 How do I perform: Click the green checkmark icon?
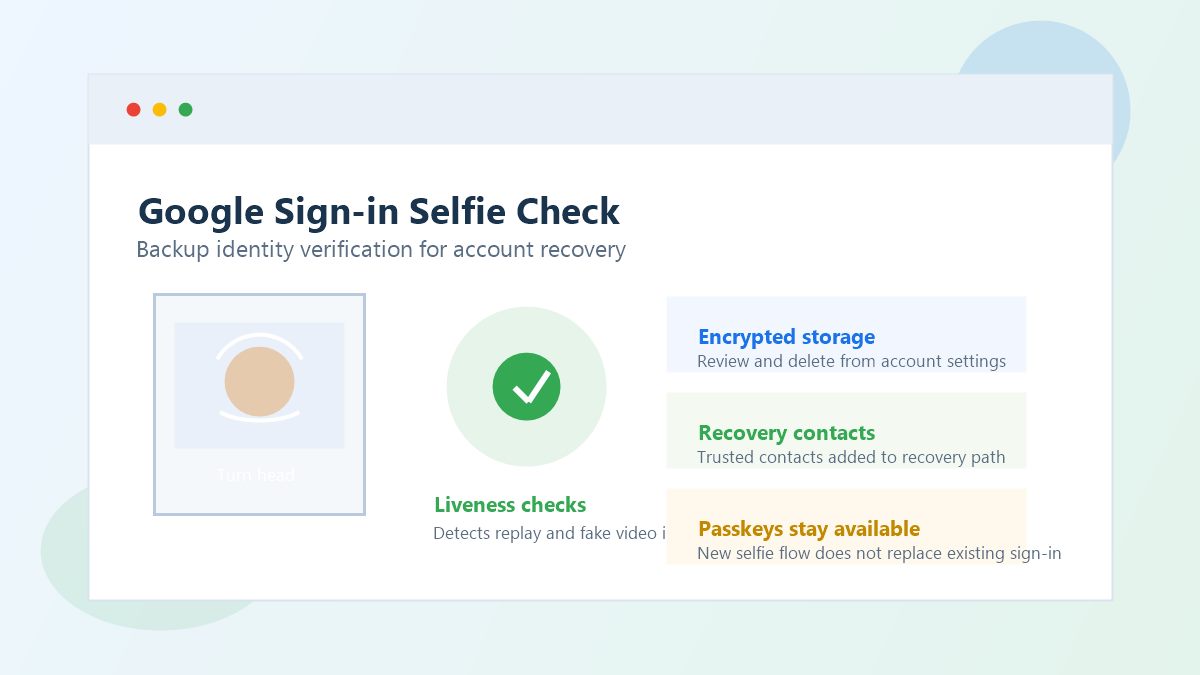coord(526,387)
